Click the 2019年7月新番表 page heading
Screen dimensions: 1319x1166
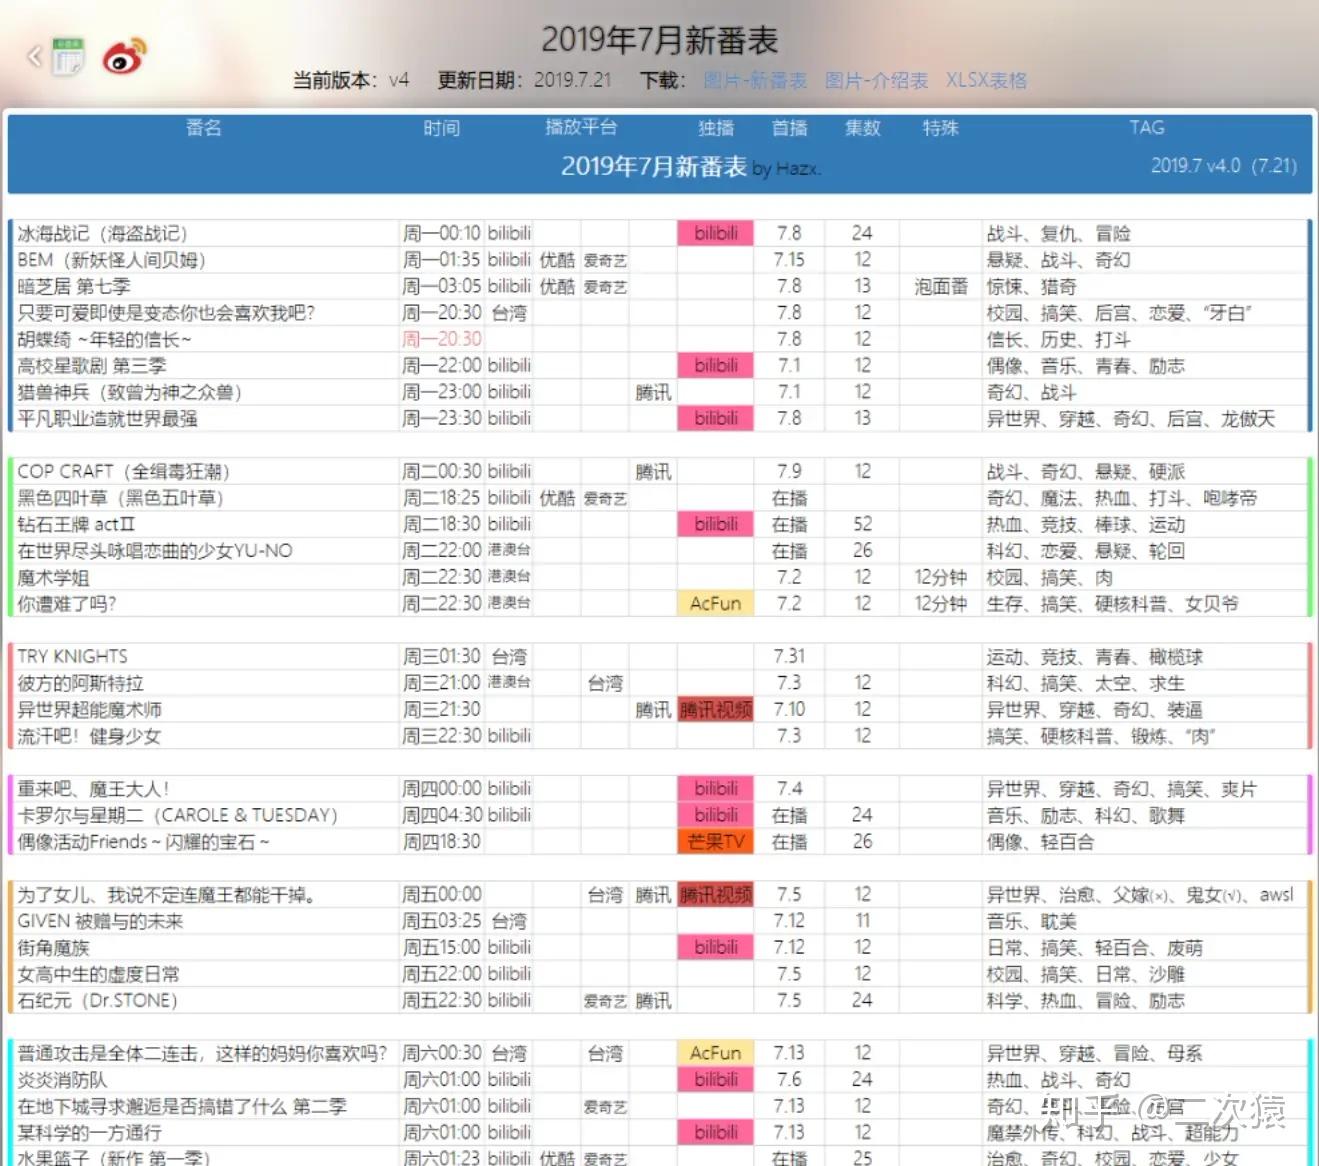tap(660, 40)
